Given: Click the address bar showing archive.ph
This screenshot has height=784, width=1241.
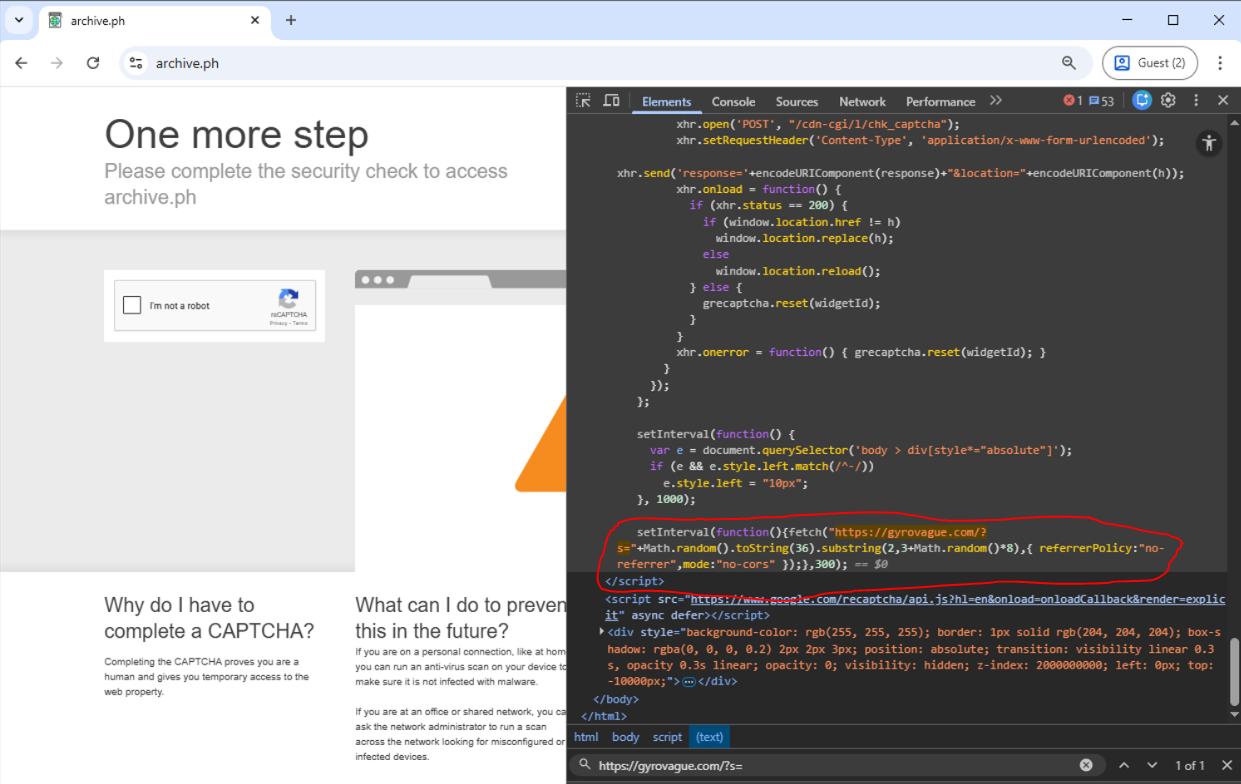Looking at the screenshot, I should point(600,63).
